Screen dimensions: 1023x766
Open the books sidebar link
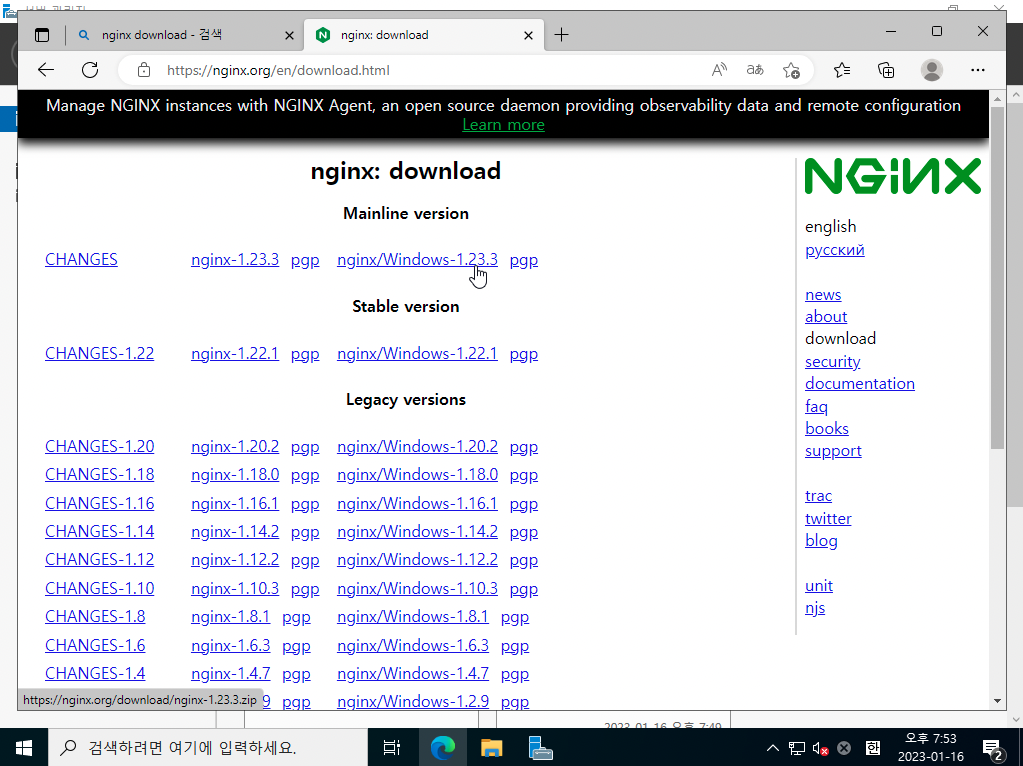[x=827, y=429]
